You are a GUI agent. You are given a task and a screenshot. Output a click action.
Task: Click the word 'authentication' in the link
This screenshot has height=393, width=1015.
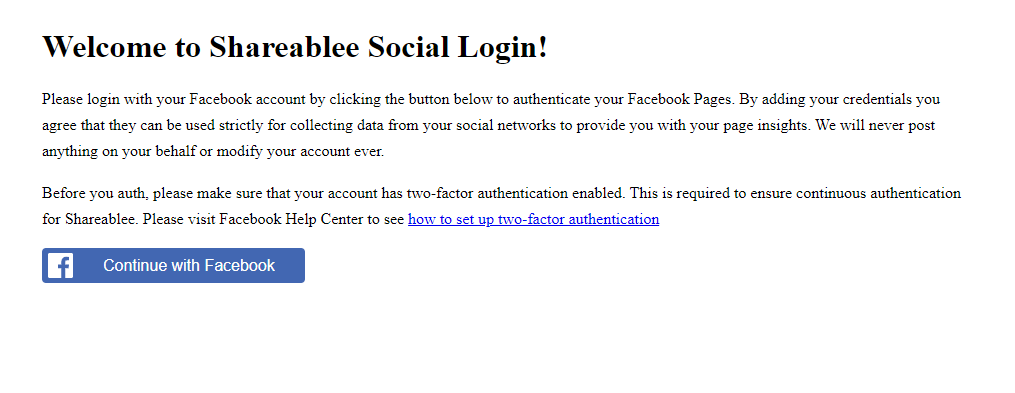(x=614, y=219)
